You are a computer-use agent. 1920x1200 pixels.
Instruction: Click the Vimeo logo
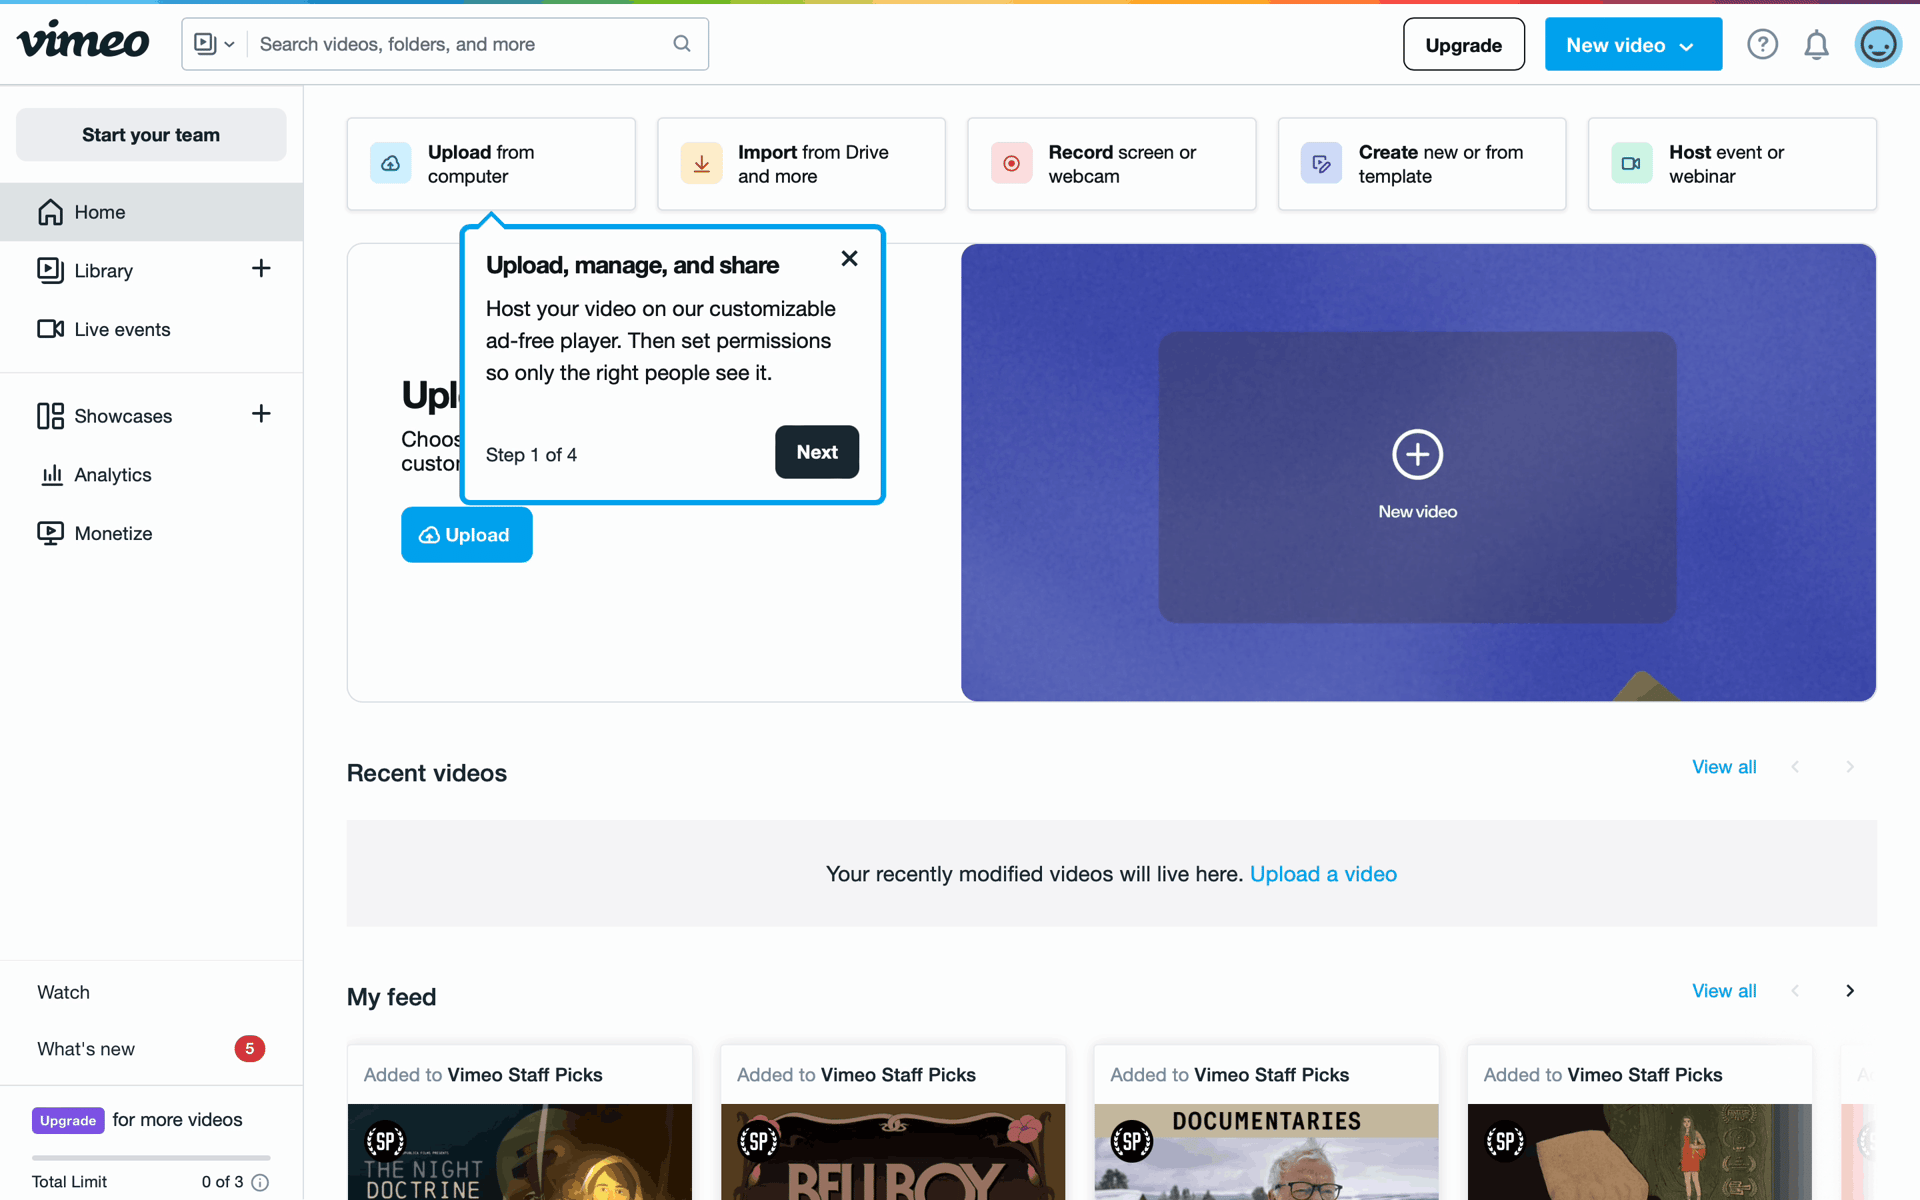pyautogui.click(x=83, y=41)
